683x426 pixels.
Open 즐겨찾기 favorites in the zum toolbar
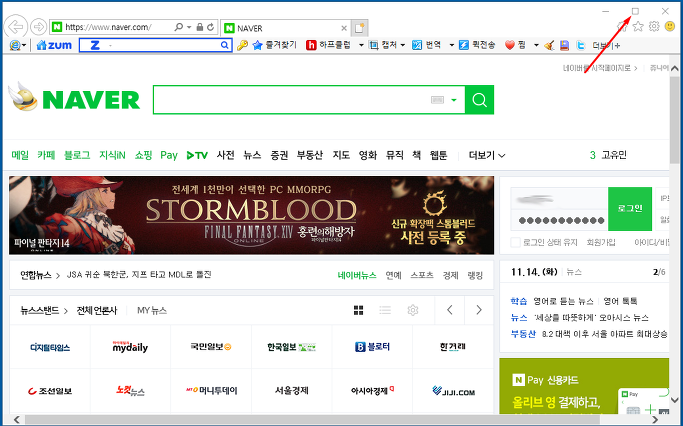(274, 45)
